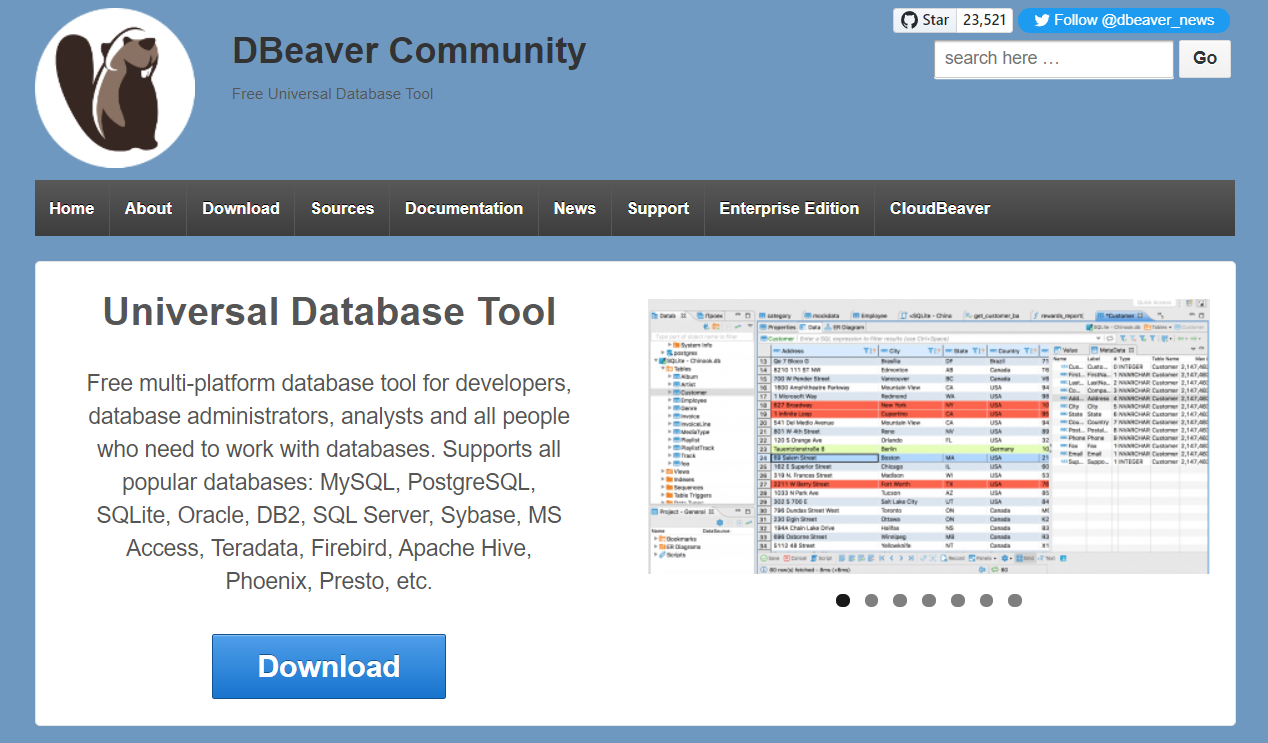Navigate to Documentation
Viewport: 1268px width, 743px height.
[x=464, y=208]
